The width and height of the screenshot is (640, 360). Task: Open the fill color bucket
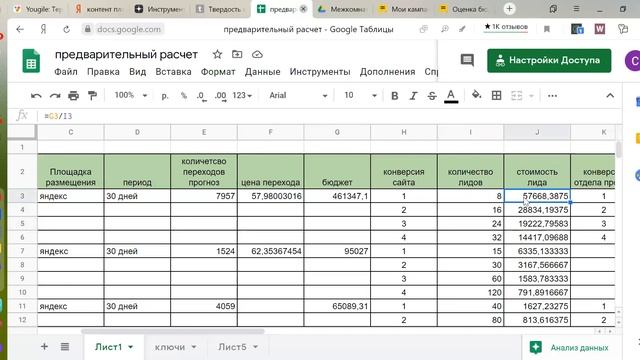(x=476, y=96)
